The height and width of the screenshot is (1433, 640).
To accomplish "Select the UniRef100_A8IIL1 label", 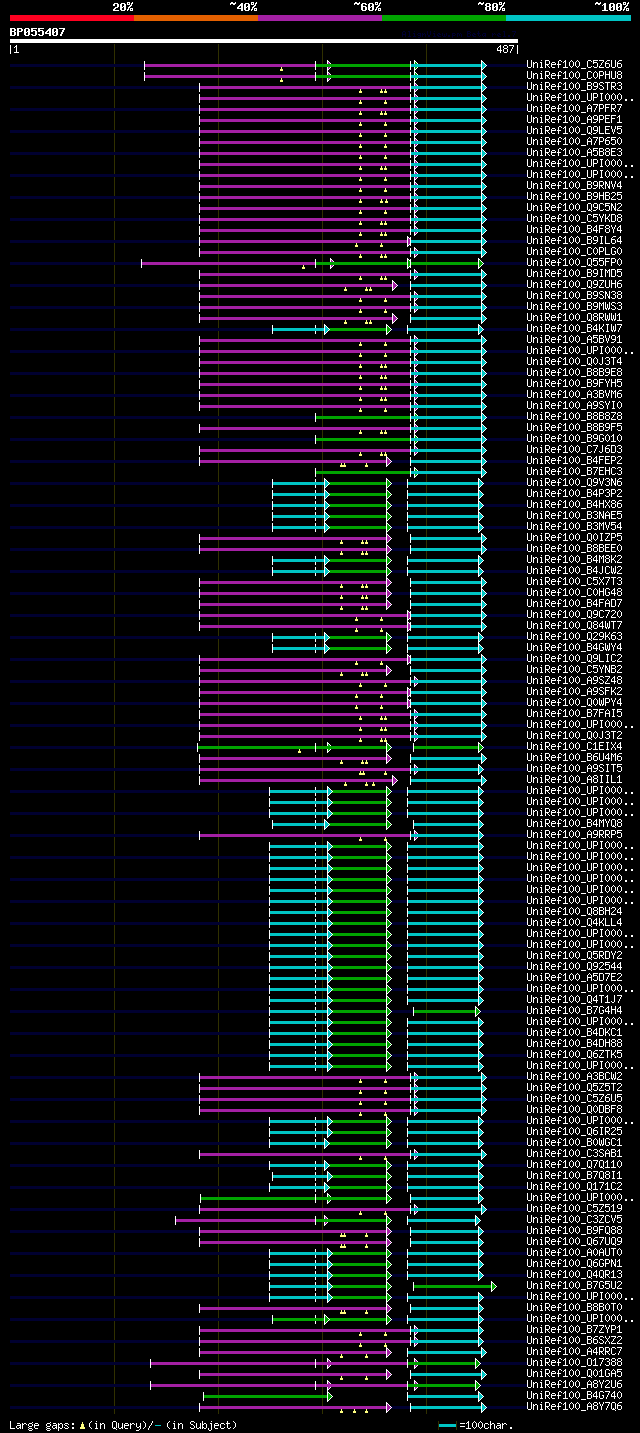I will pos(574,780).
